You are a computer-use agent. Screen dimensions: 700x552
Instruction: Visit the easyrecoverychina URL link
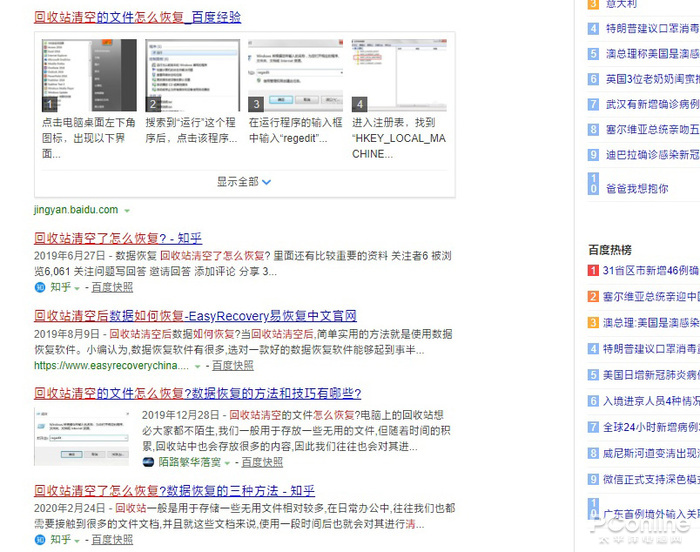111,366
